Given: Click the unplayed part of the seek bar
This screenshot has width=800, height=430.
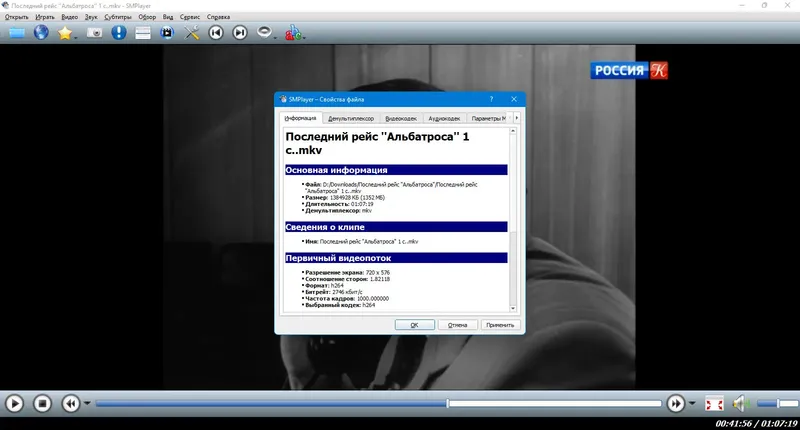Looking at the screenshot, I should (x=555, y=403).
